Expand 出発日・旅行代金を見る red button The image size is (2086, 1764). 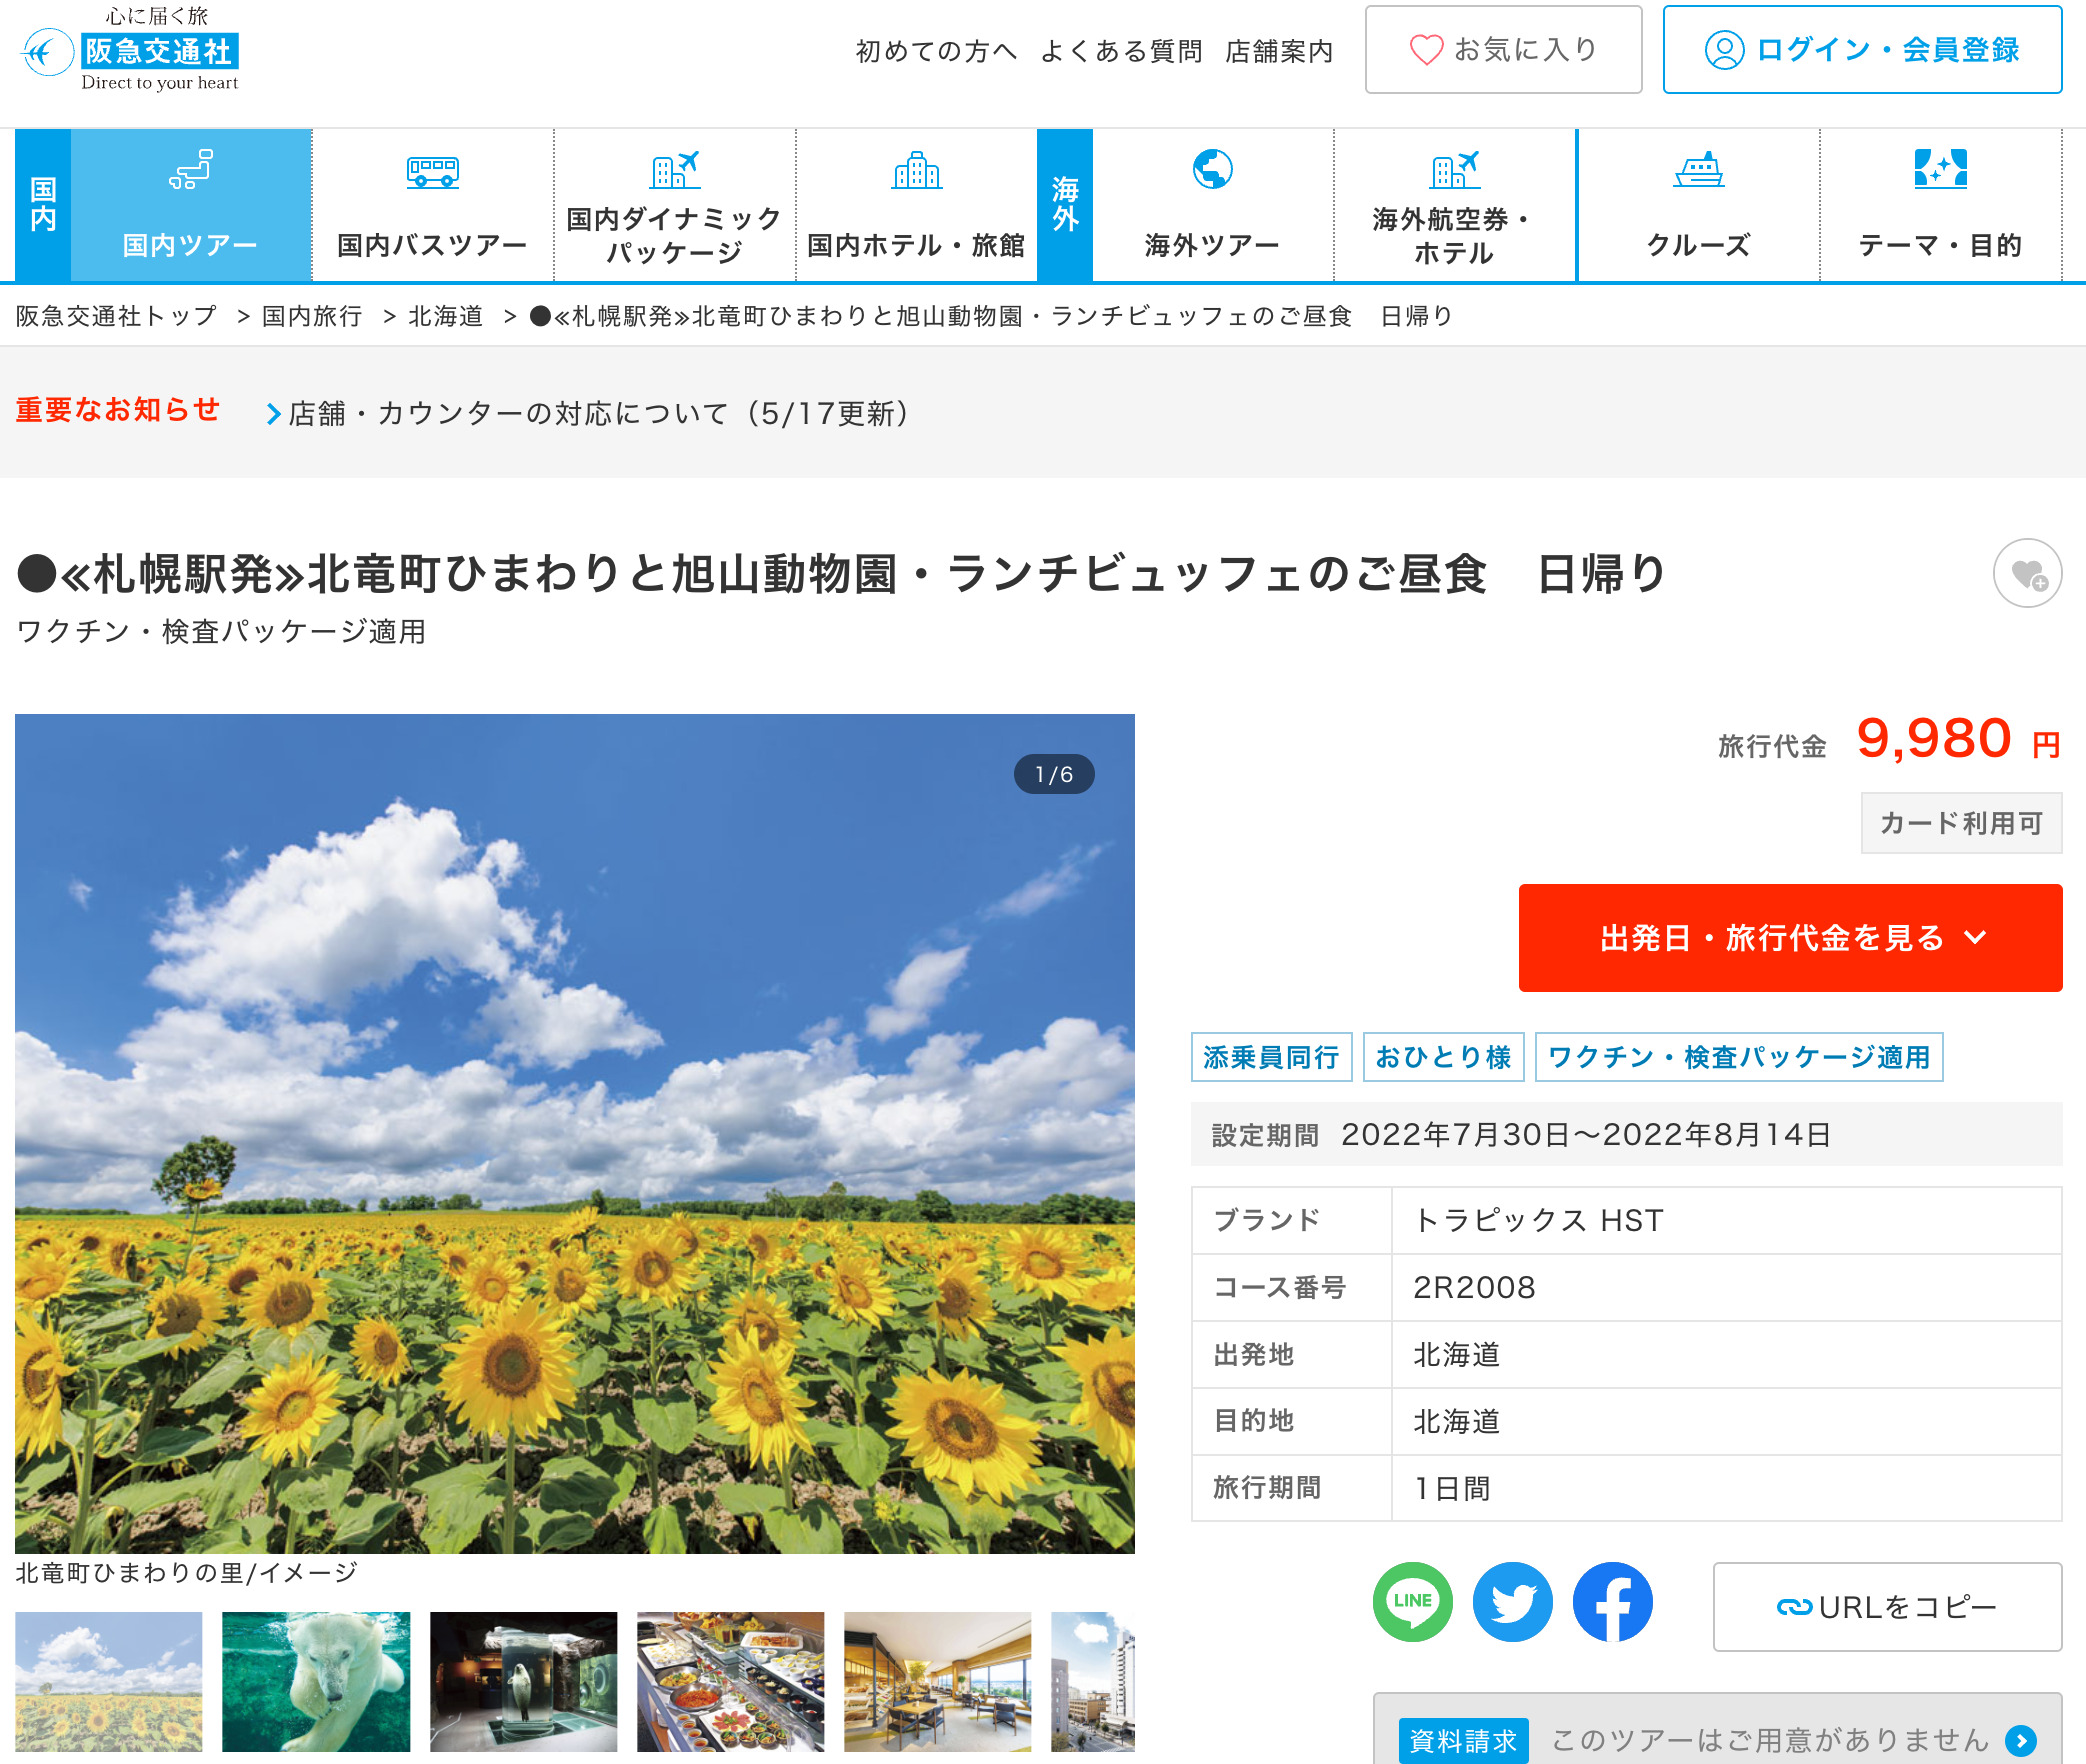1790,938
